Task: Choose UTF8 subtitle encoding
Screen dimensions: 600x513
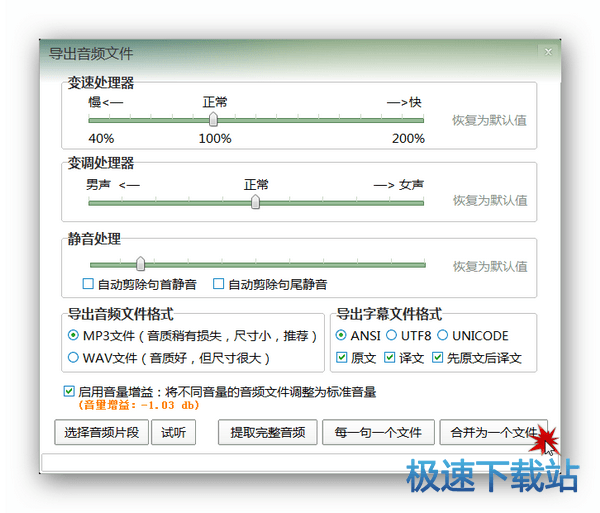Action: [x=391, y=335]
